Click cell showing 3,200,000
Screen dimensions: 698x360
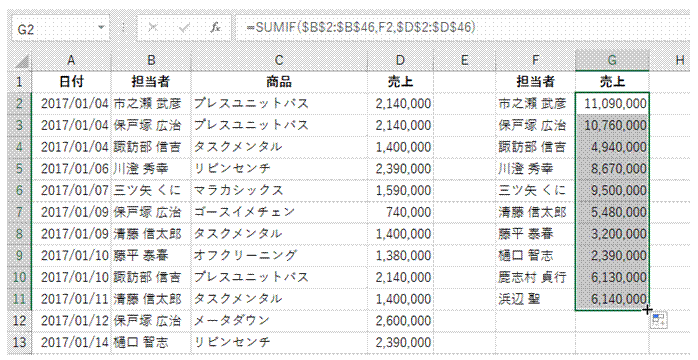612,234
